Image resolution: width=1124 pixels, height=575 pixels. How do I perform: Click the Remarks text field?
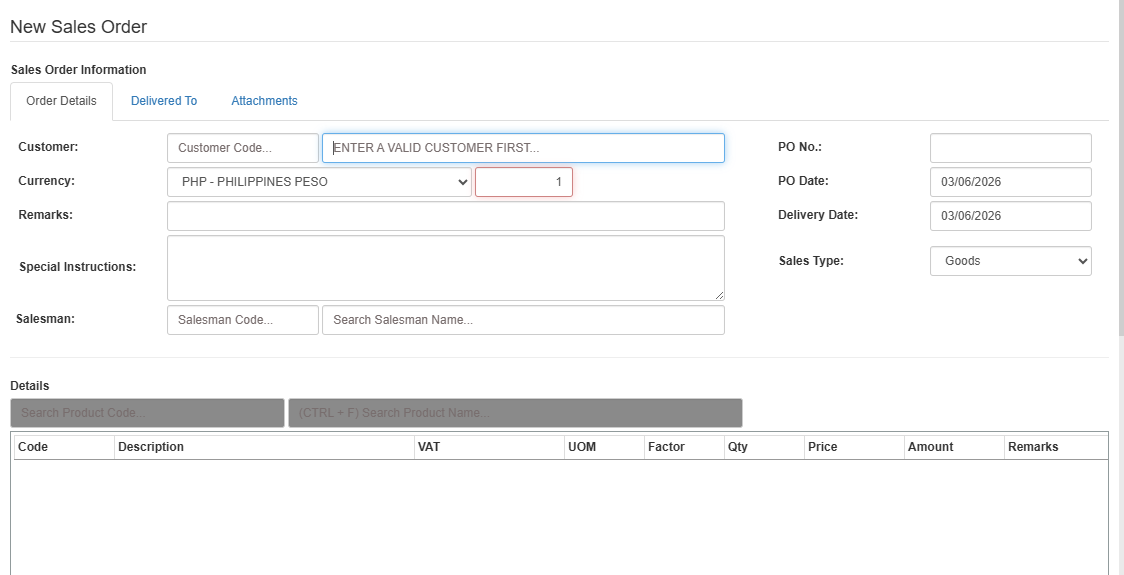pyautogui.click(x=445, y=216)
